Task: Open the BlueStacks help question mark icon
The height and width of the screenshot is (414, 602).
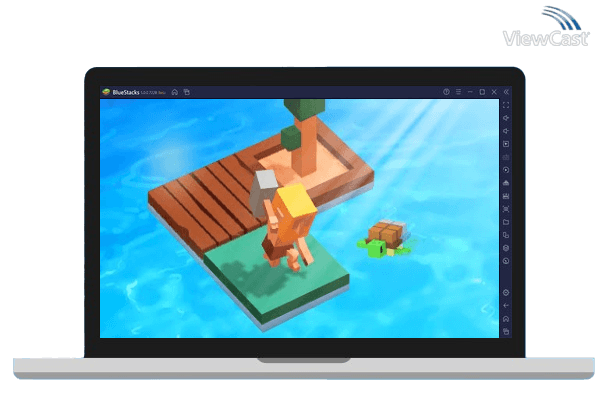Action: [x=446, y=92]
